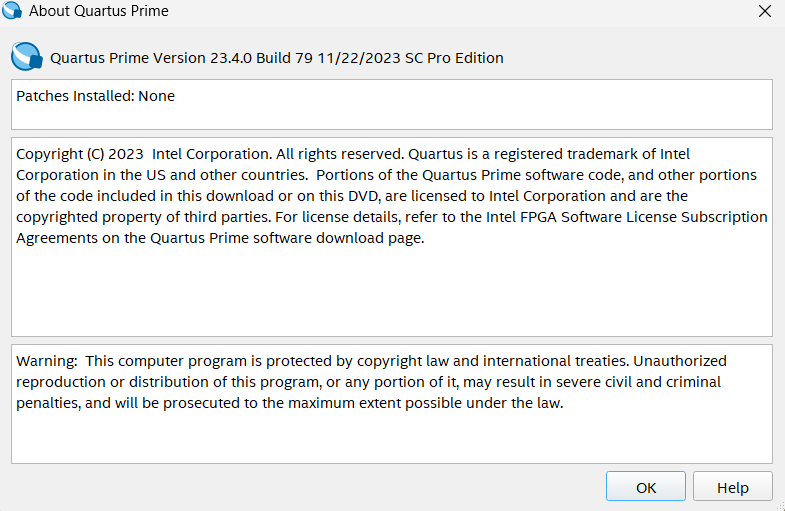
Task: Click the "About Quartus Prime" title text
Action: 99,12
